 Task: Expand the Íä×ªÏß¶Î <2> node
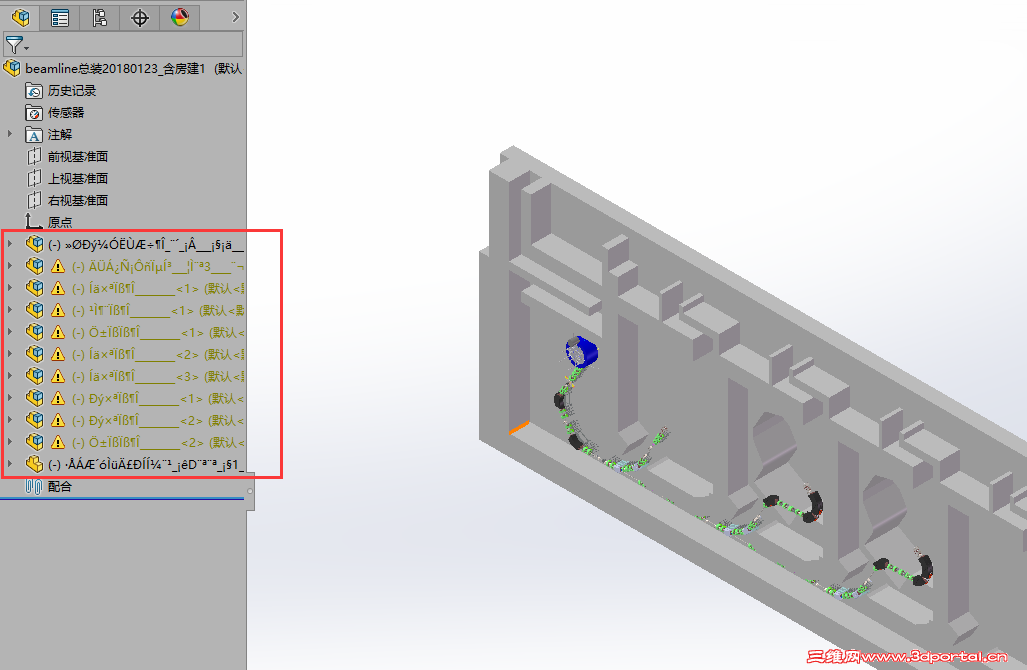[x=10, y=354]
